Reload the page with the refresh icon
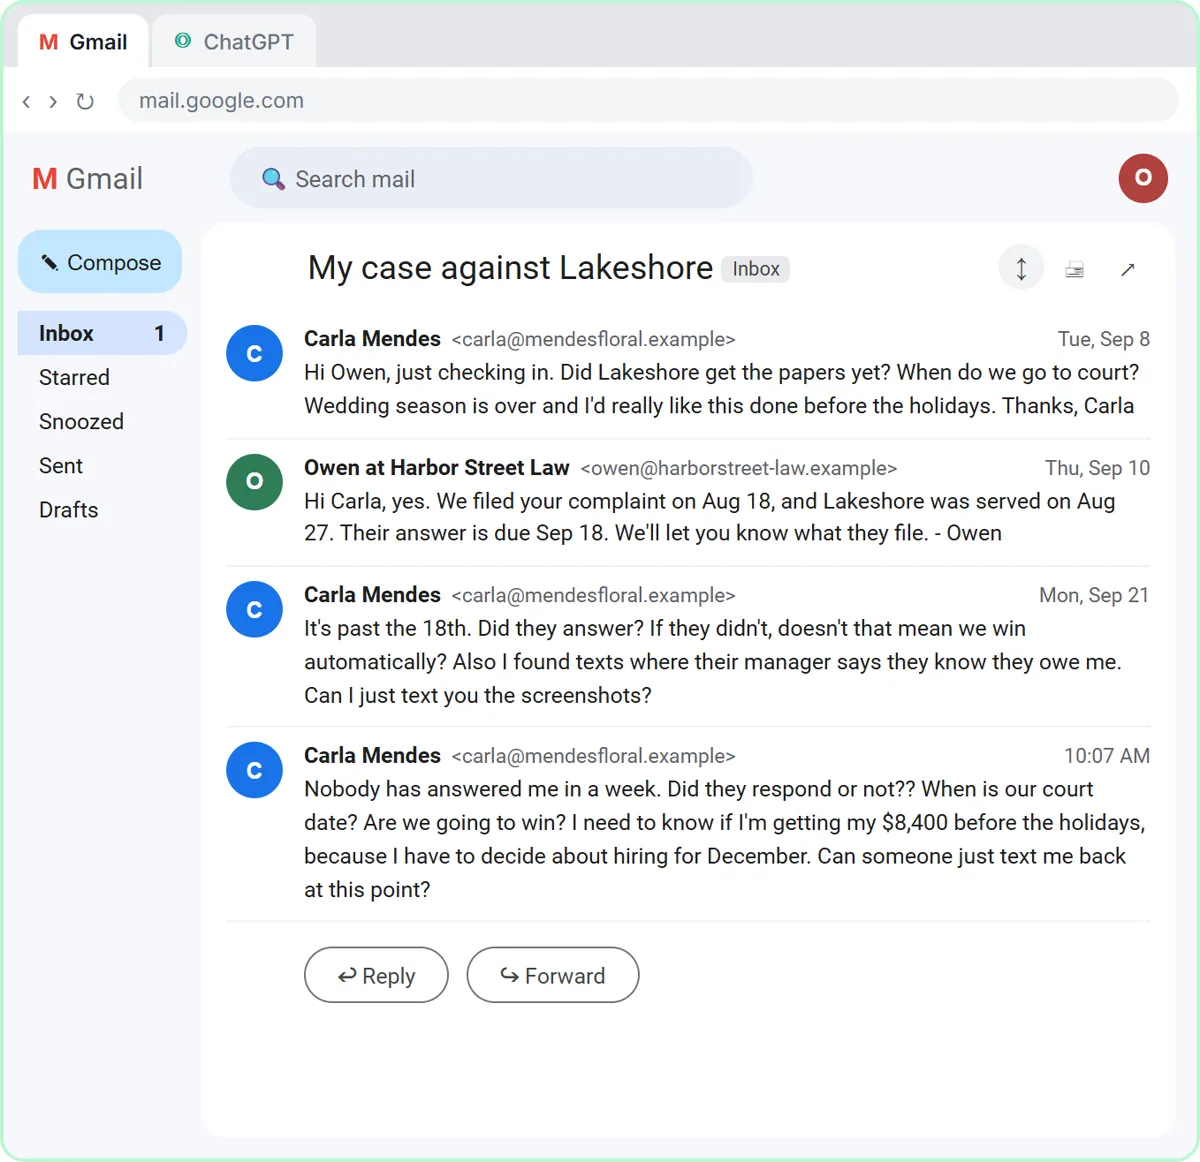Viewport: 1200px width, 1162px height. pyautogui.click(x=85, y=101)
